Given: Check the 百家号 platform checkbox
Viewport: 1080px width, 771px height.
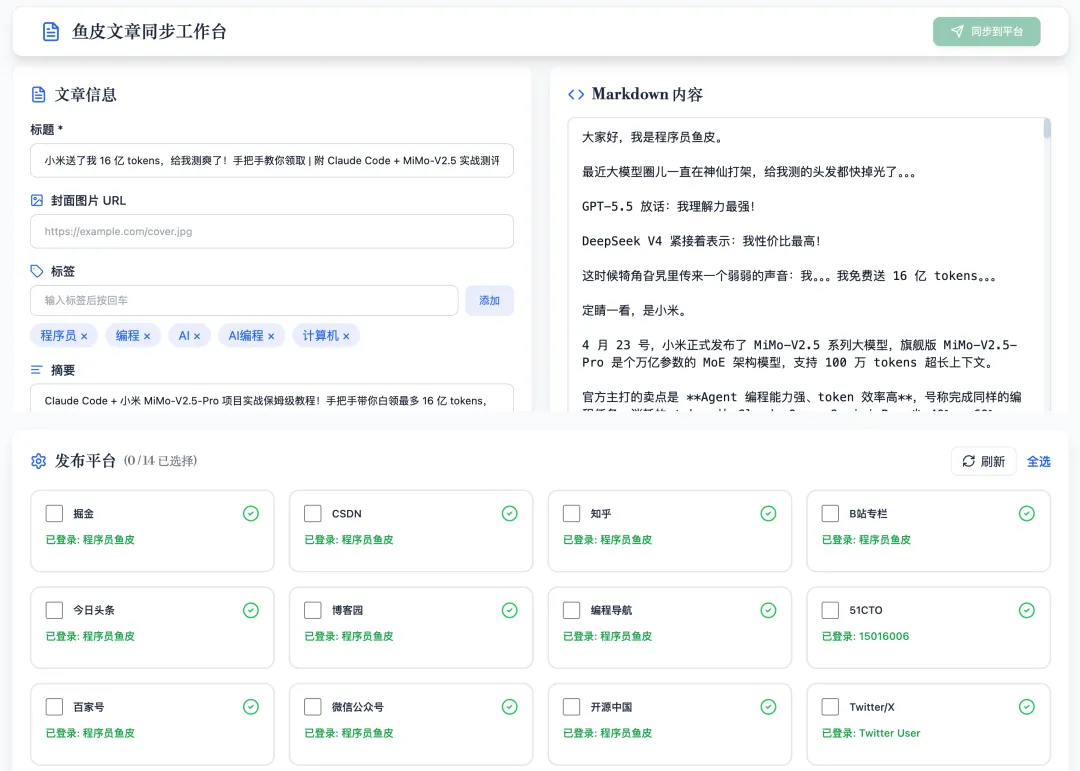Looking at the screenshot, I should pyautogui.click(x=54, y=706).
